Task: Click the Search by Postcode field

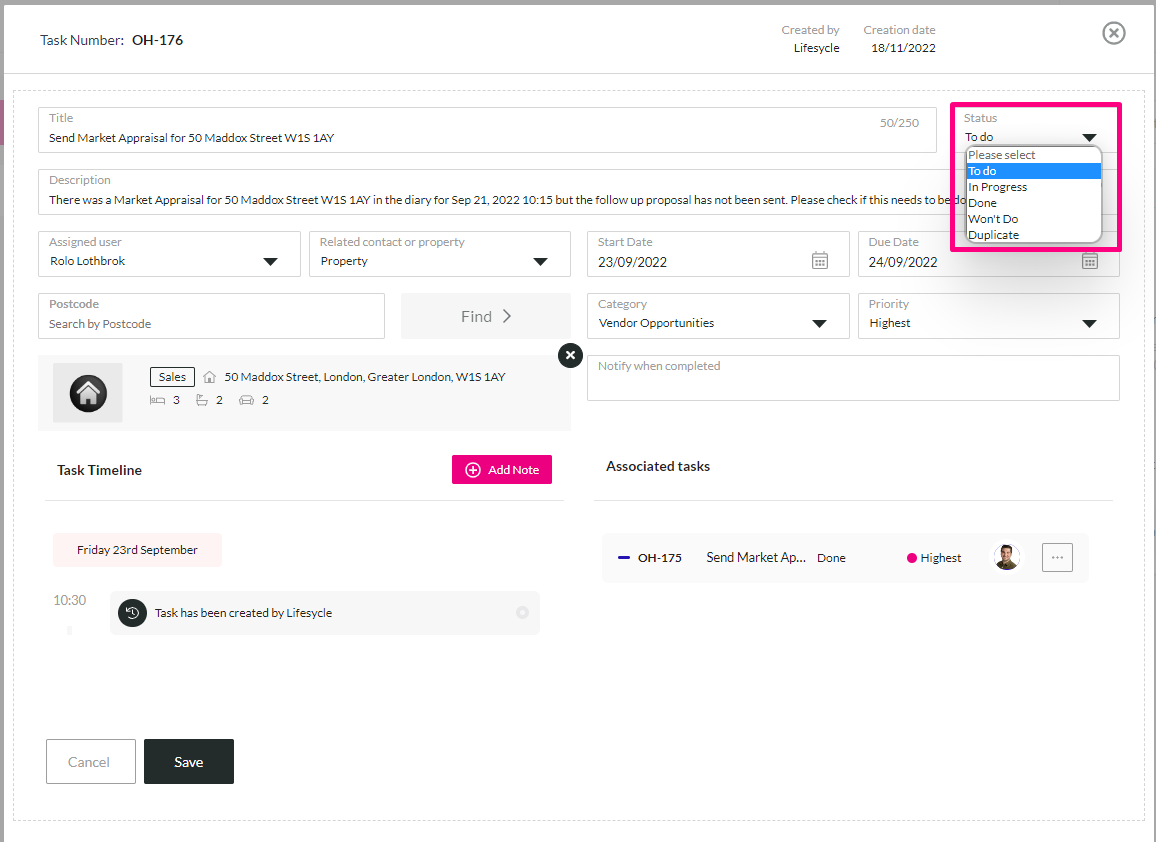Action: [211, 316]
